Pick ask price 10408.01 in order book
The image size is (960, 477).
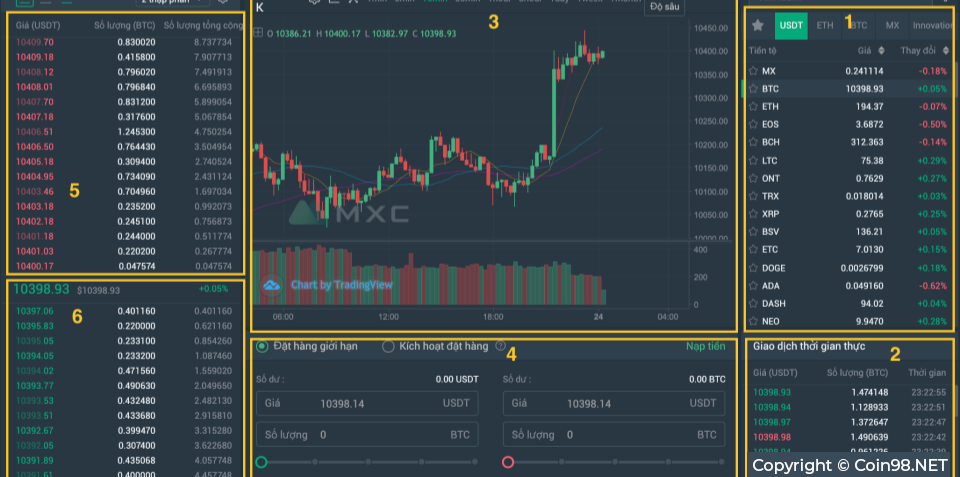(35, 87)
